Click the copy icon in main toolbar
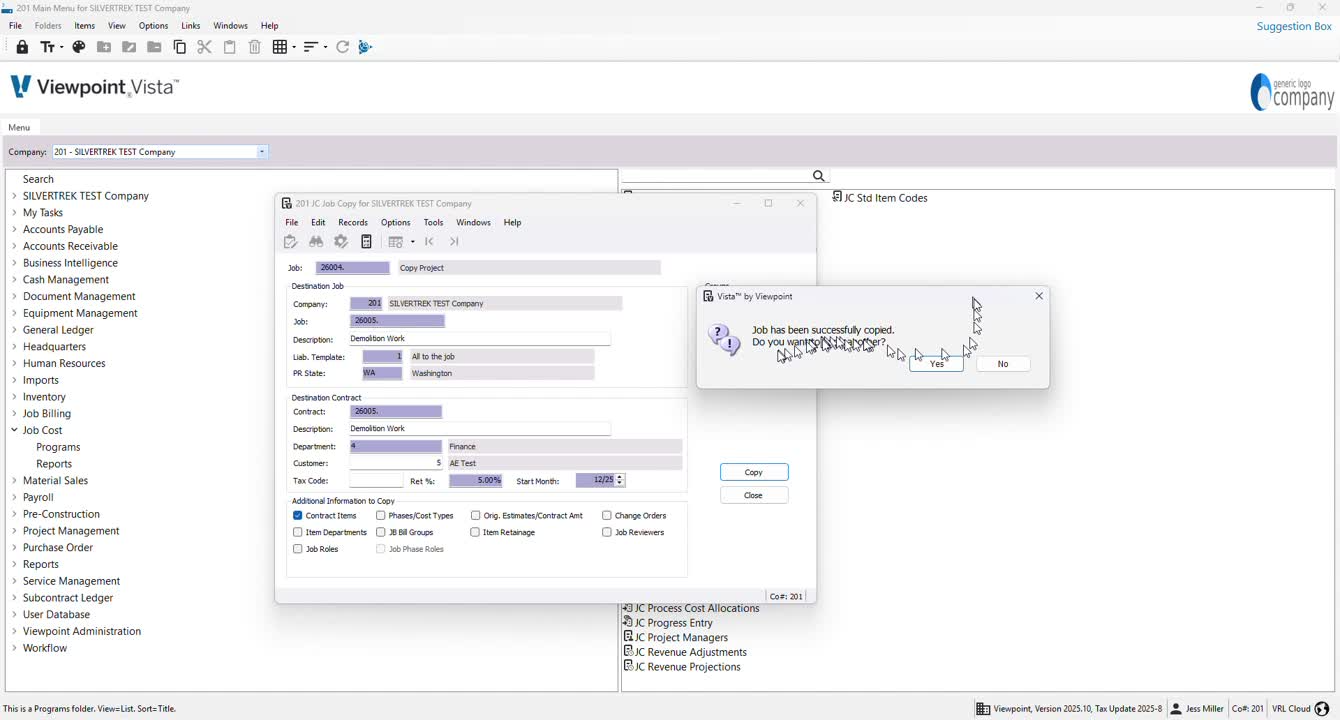1340x720 pixels. coord(180,47)
